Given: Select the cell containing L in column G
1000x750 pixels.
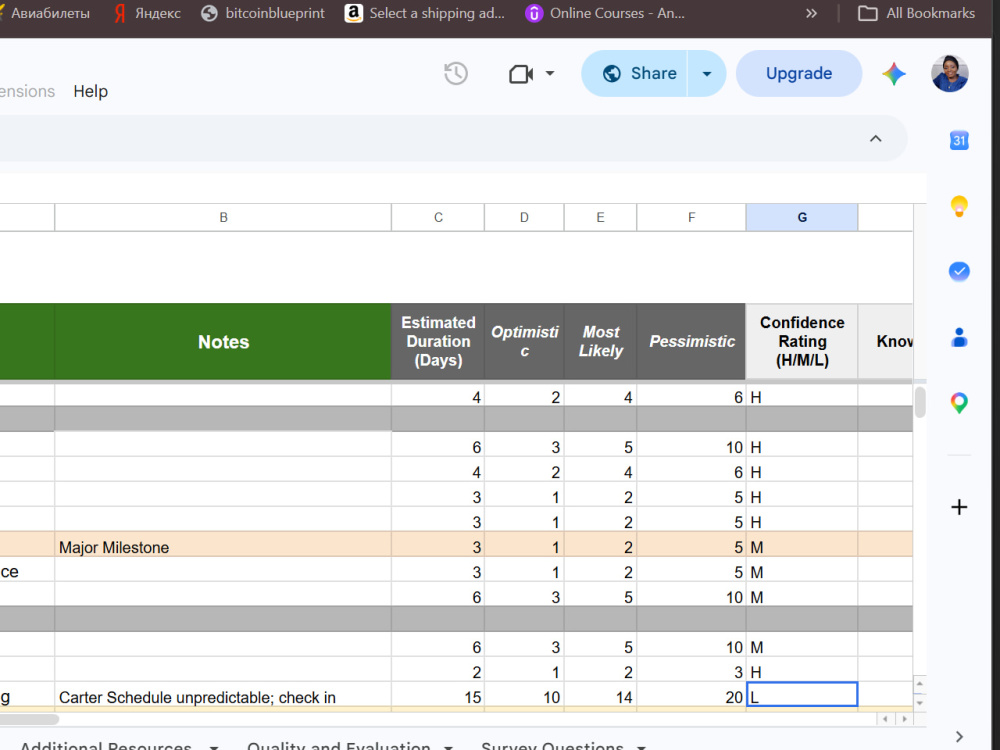Looking at the screenshot, I should tap(802, 695).
